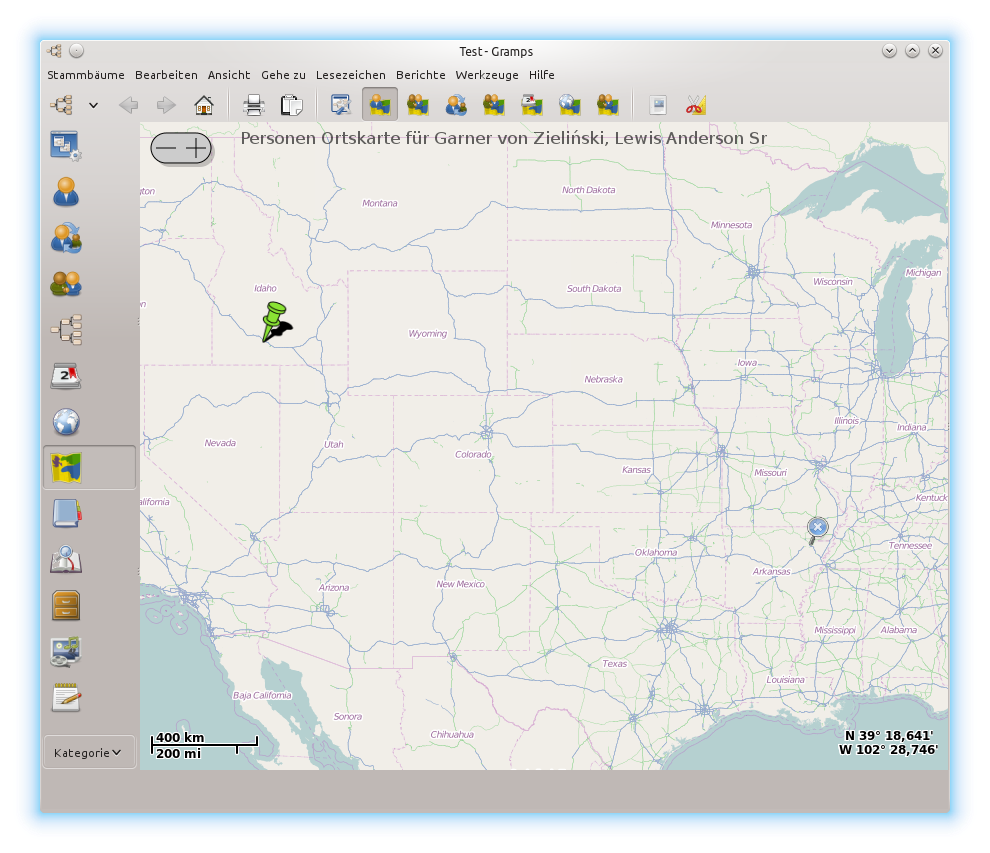Screen dimensions: 990x853
Task: Click the New Mexico label on the map
Action: (x=461, y=584)
